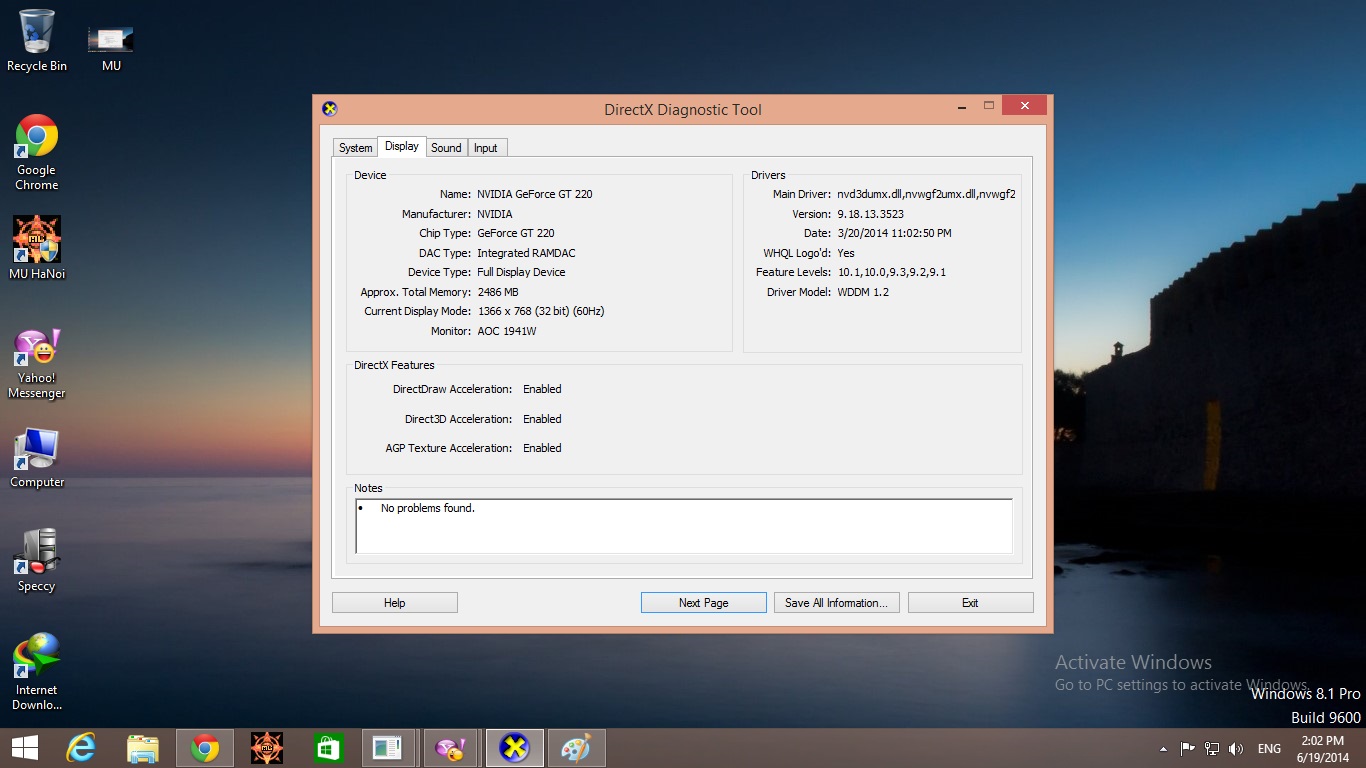Show hidden tray icons arrow

tap(1163, 748)
